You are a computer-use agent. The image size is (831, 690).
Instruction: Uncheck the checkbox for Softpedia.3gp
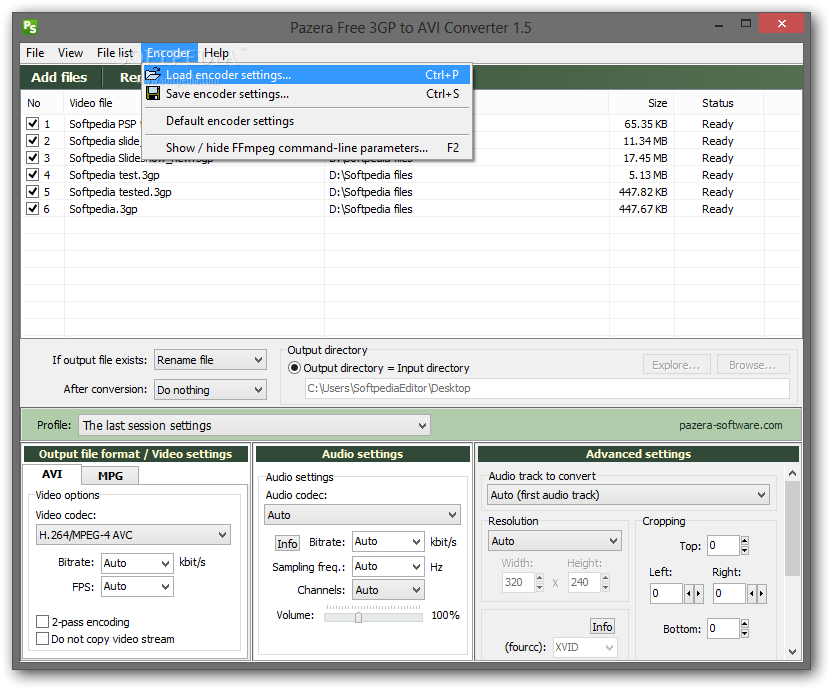[x=32, y=208]
